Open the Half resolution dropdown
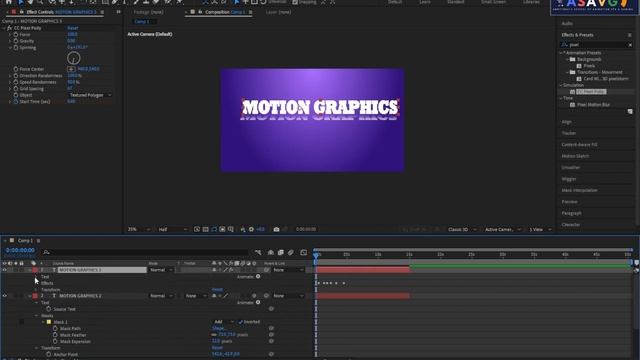 point(173,229)
